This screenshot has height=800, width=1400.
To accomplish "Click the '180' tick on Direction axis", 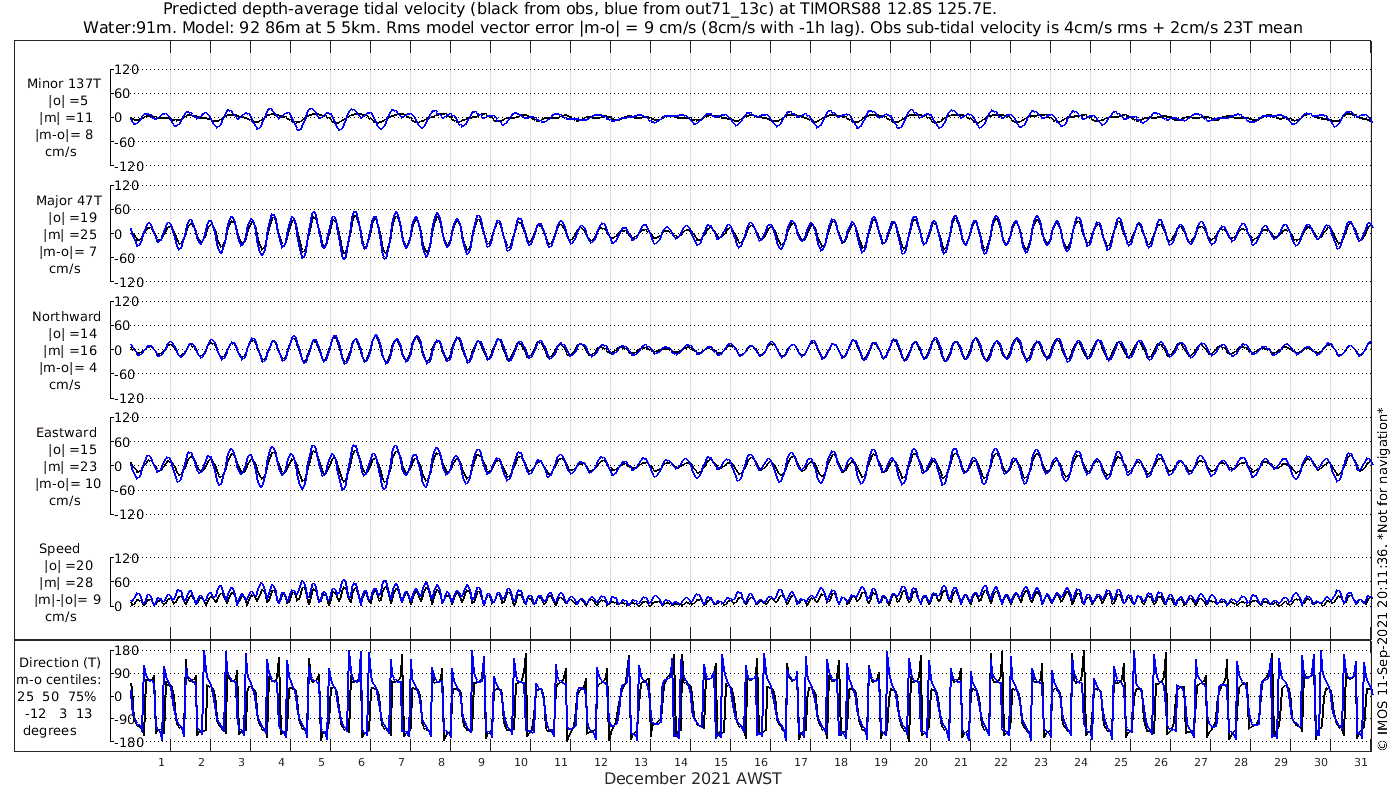I will 126,650.
